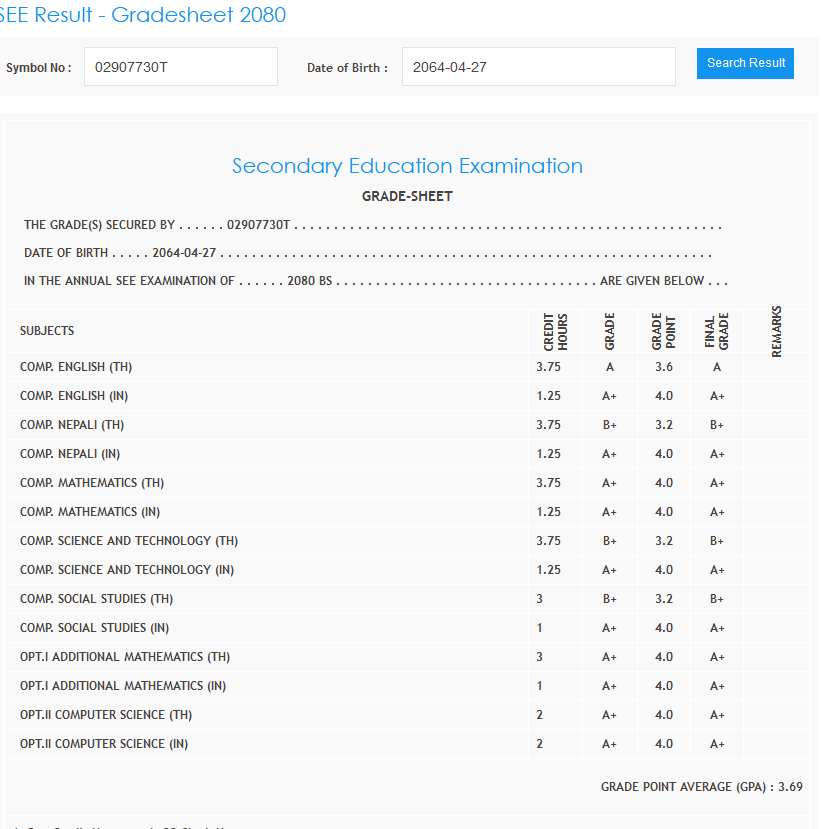Screen dimensions: 837x829
Task: Click the REMARKS column header
Action: click(x=776, y=331)
